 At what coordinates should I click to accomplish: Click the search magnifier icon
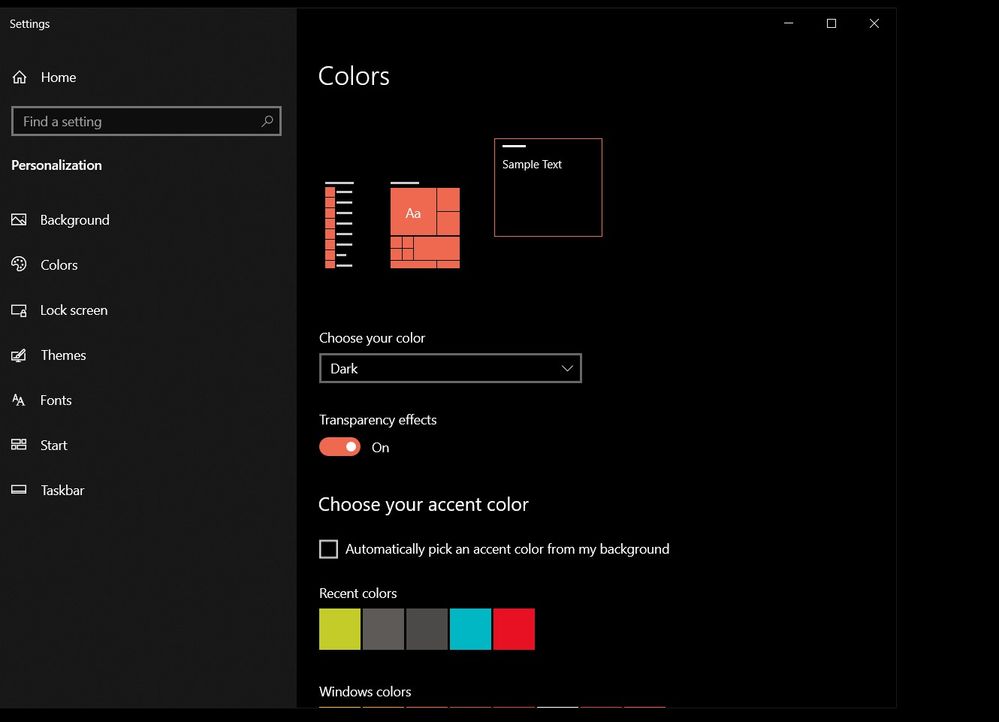[267, 121]
